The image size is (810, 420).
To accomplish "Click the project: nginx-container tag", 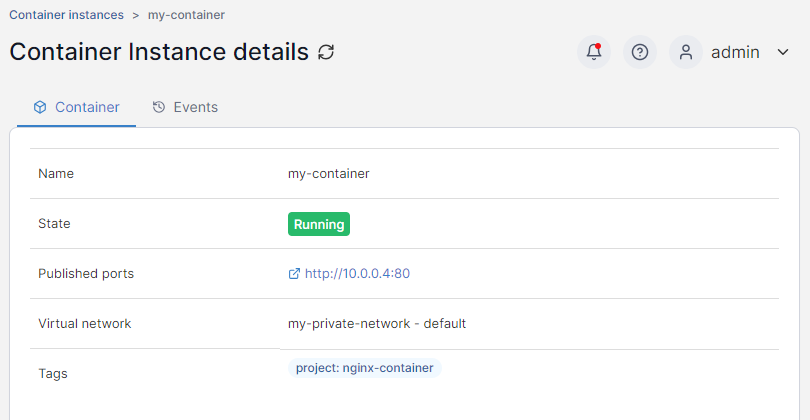I will pyautogui.click(x=364, y=368).
